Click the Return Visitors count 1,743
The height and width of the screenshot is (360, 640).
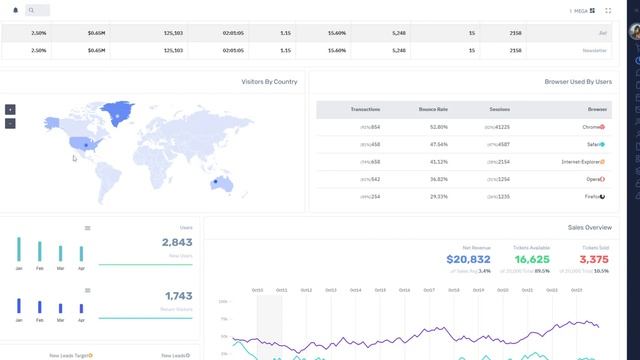click(179, 296)
